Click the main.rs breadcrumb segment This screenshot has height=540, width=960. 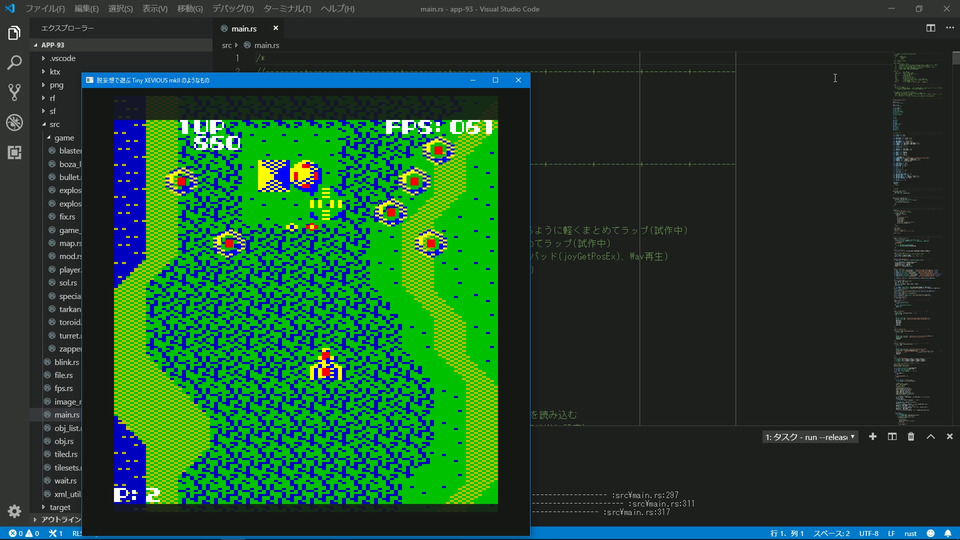266,45
